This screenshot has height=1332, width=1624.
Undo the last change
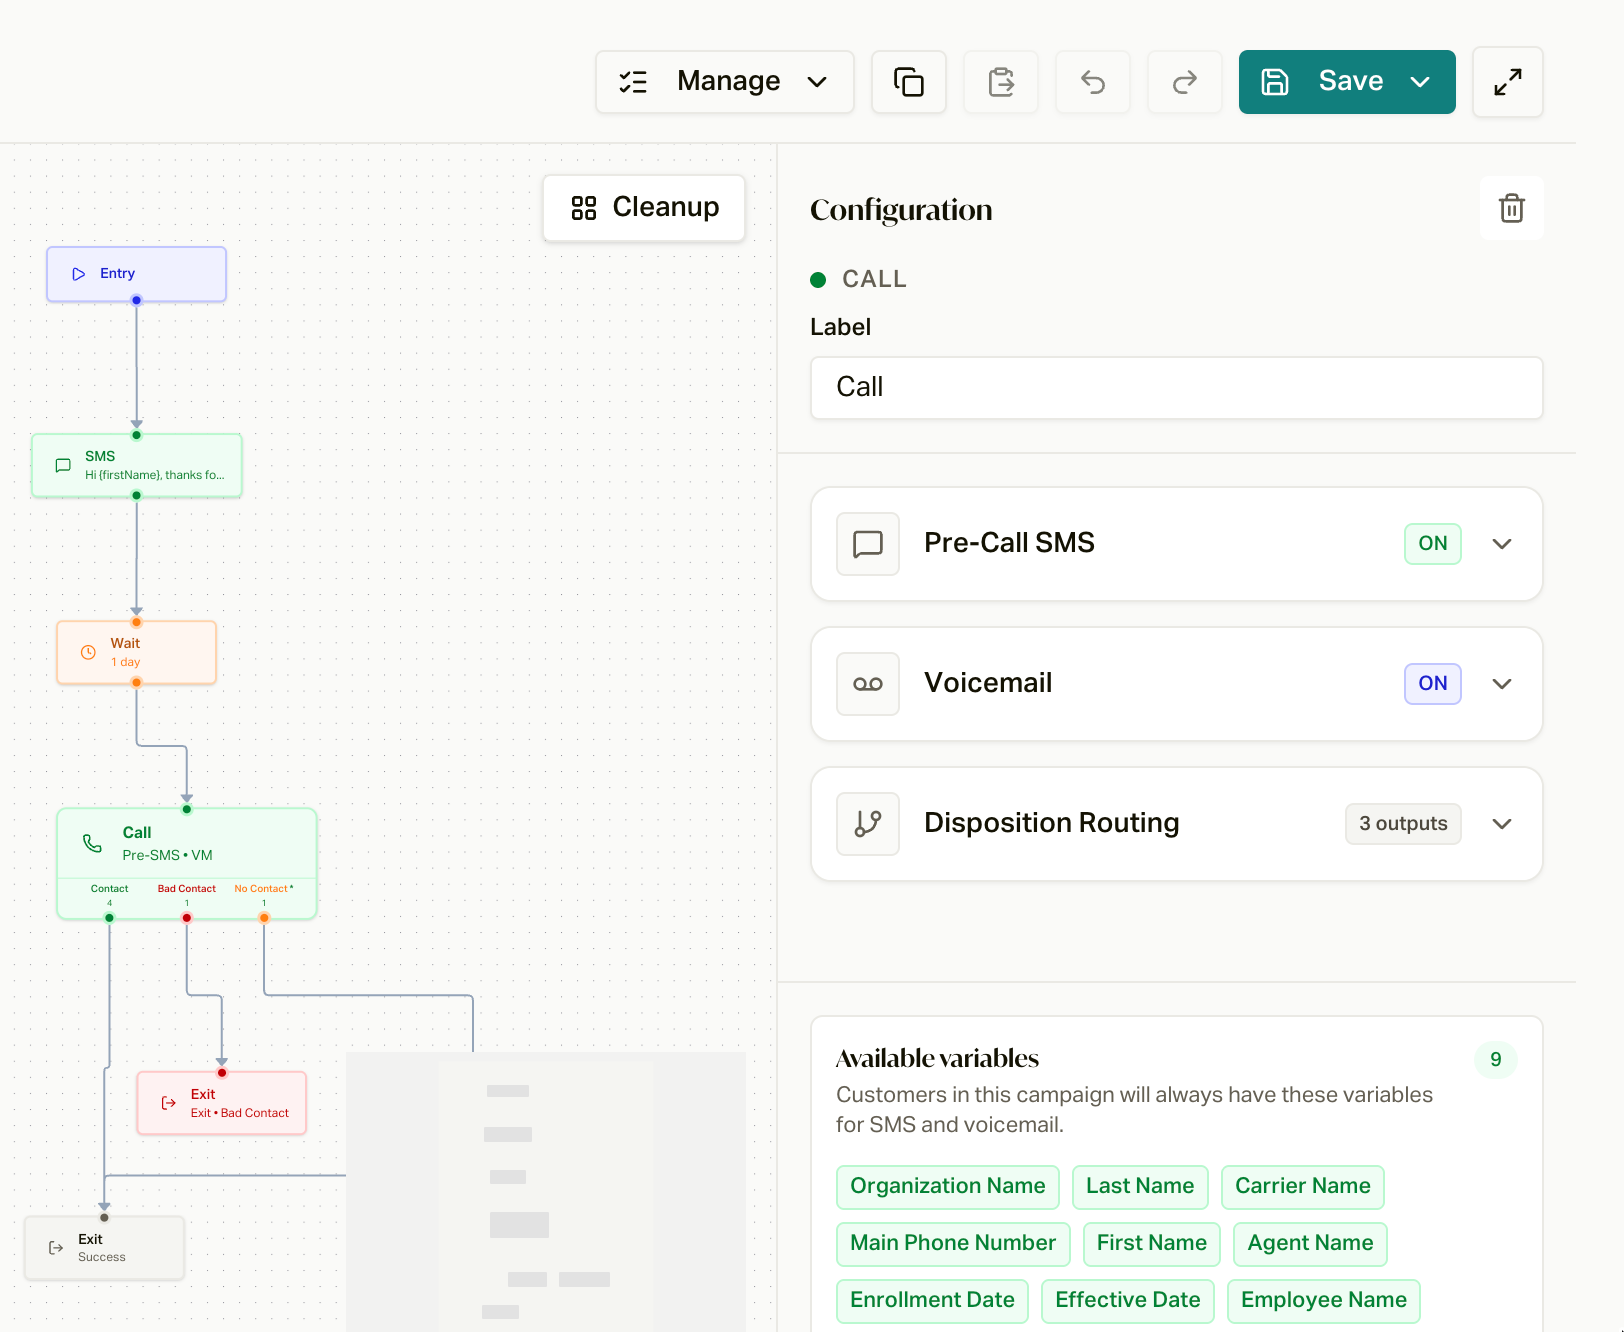tap(1093, 82)
